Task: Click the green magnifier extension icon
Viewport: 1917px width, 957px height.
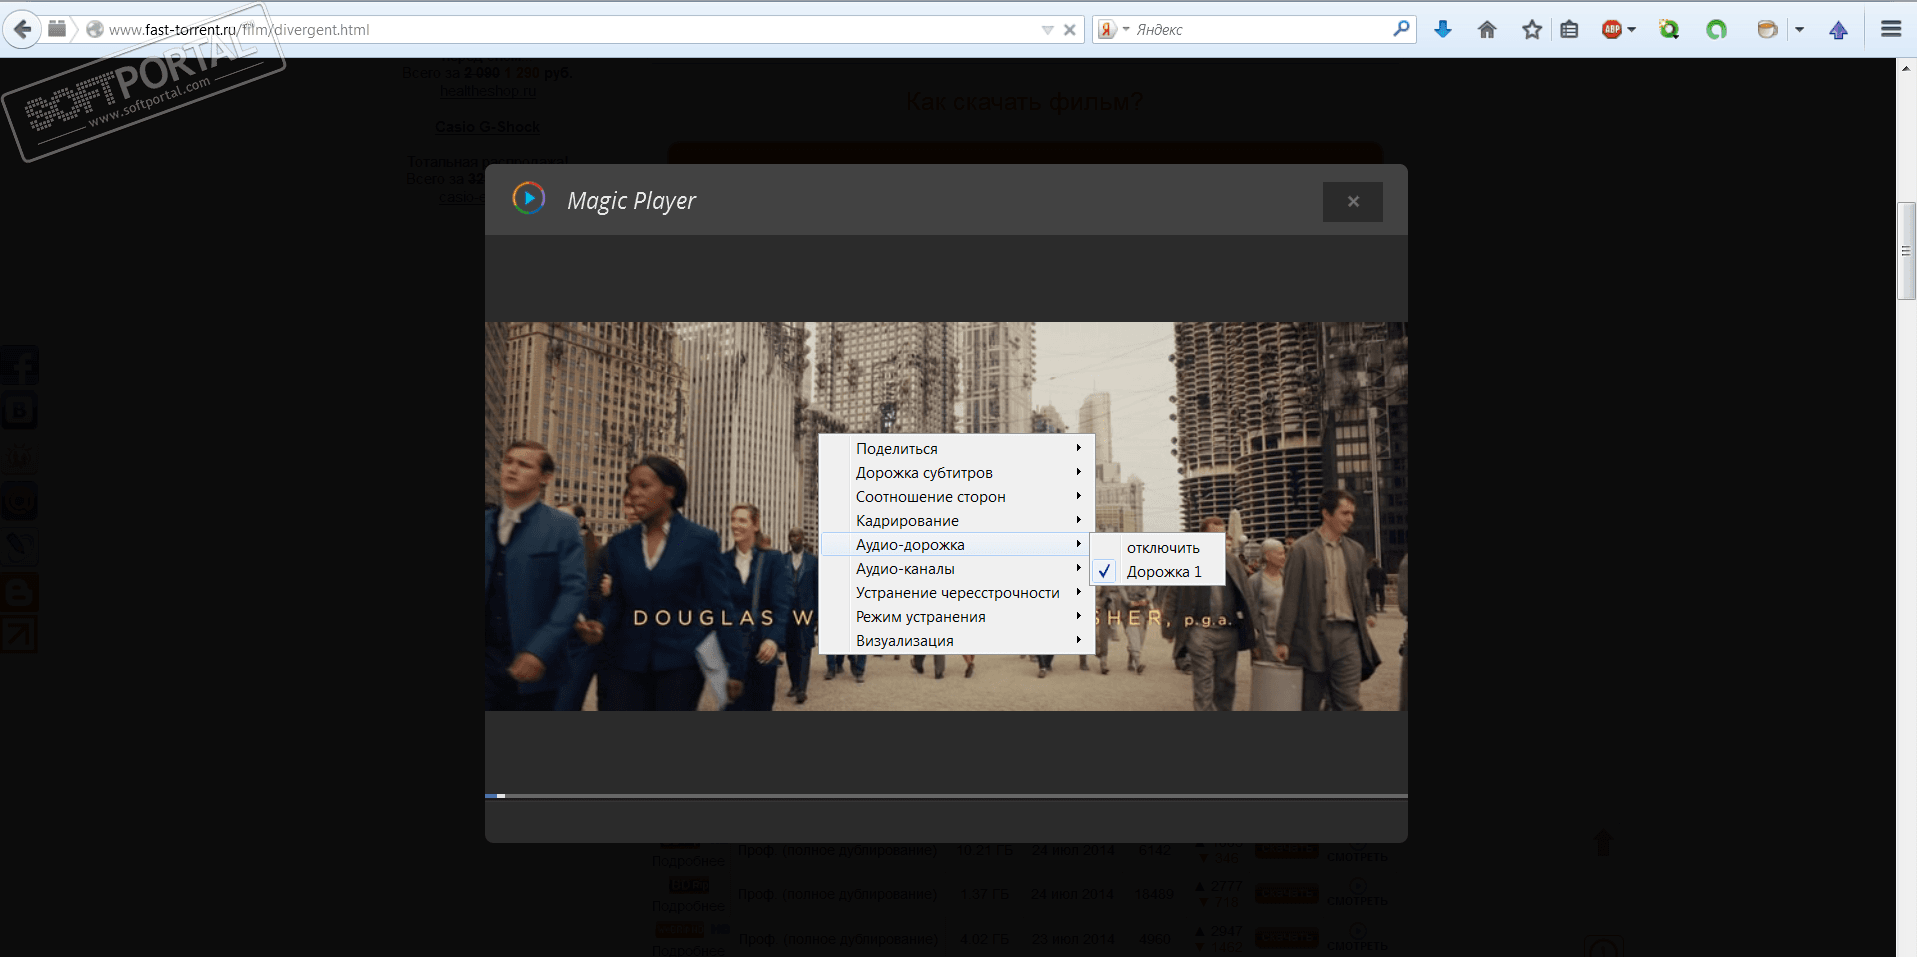Action: coord(1669,30)
